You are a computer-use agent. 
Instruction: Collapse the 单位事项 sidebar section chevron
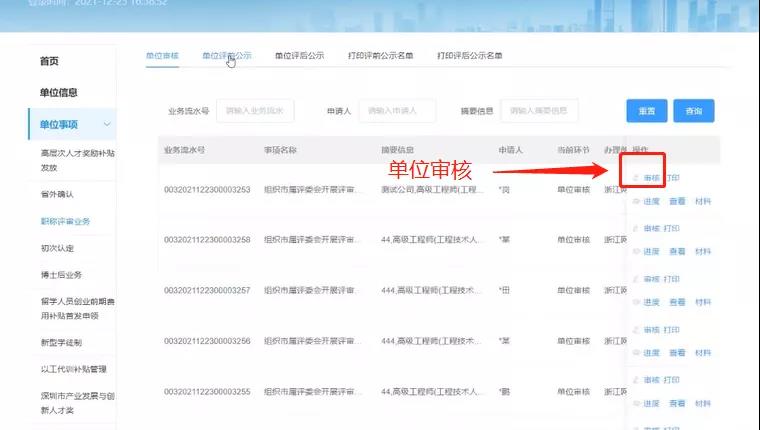107,124
